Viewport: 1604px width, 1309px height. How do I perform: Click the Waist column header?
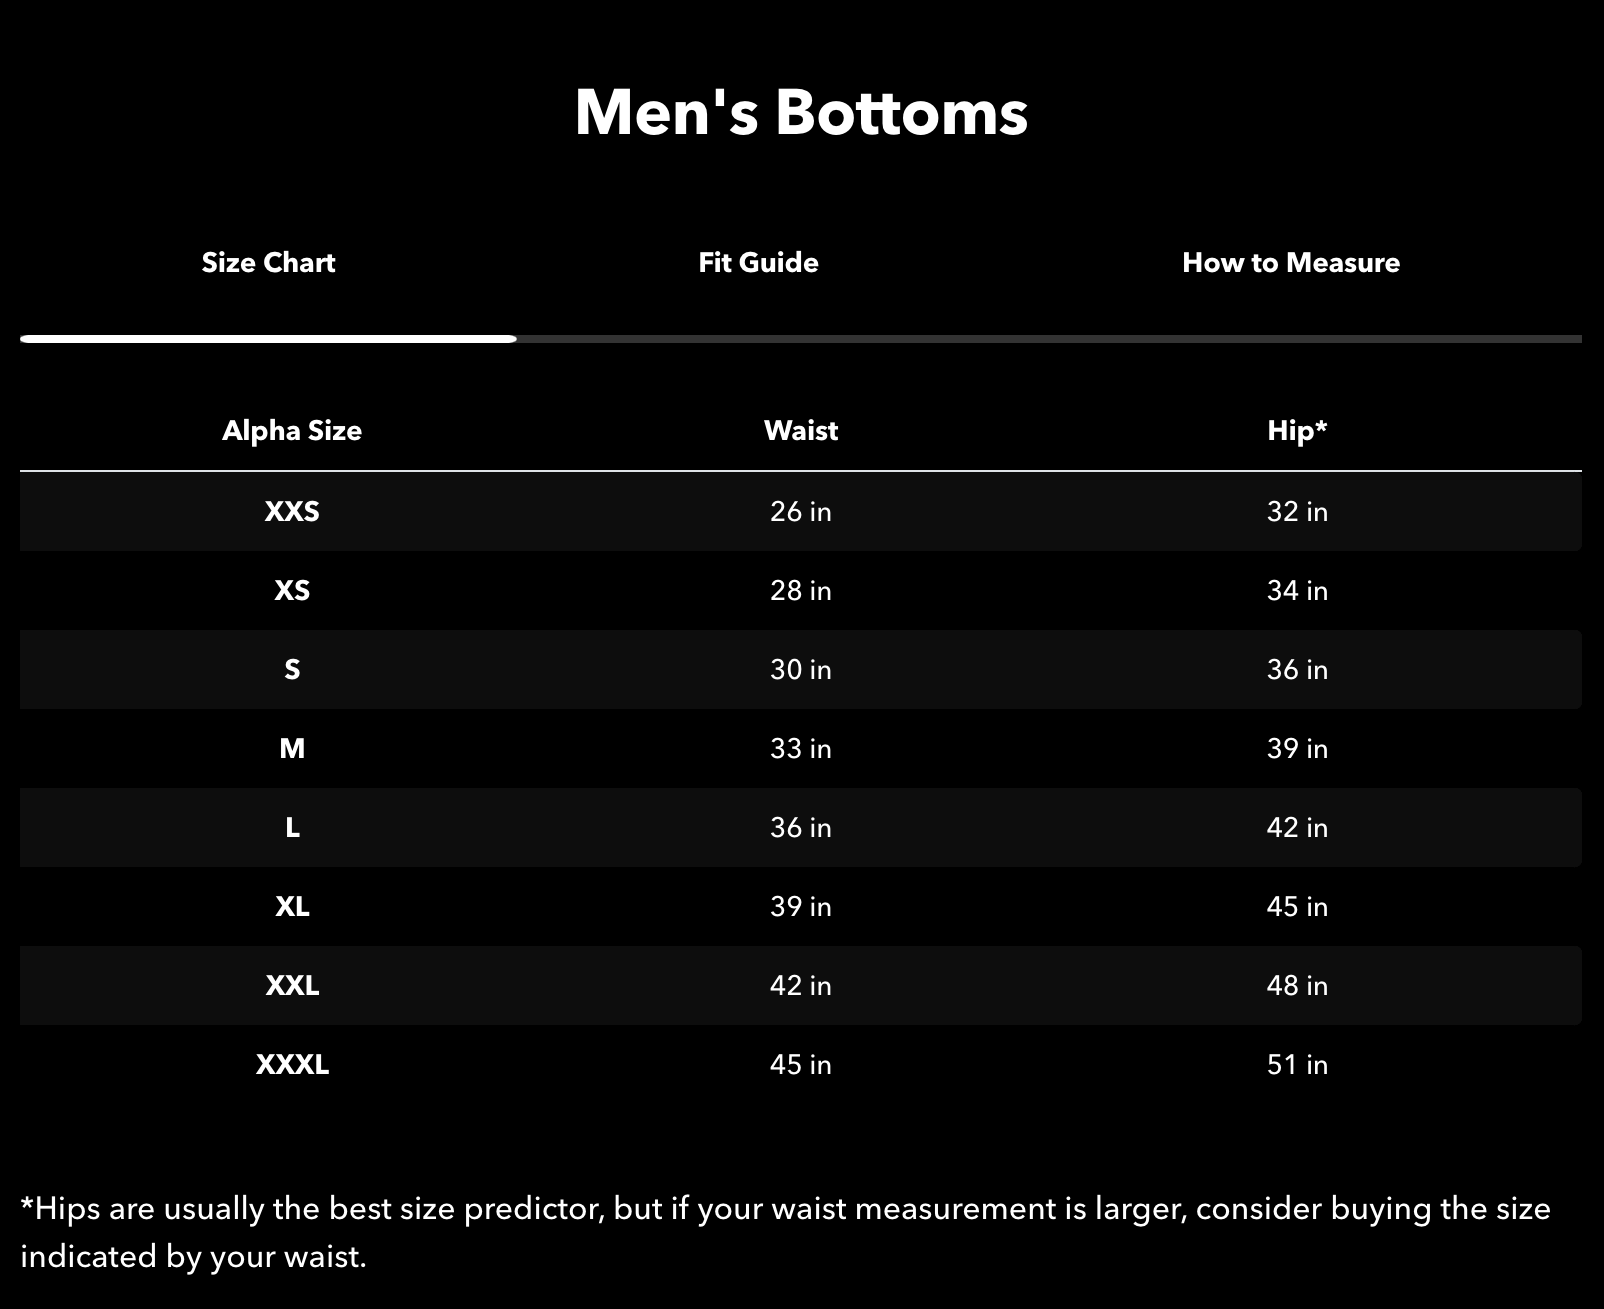[x=801, y=430]
